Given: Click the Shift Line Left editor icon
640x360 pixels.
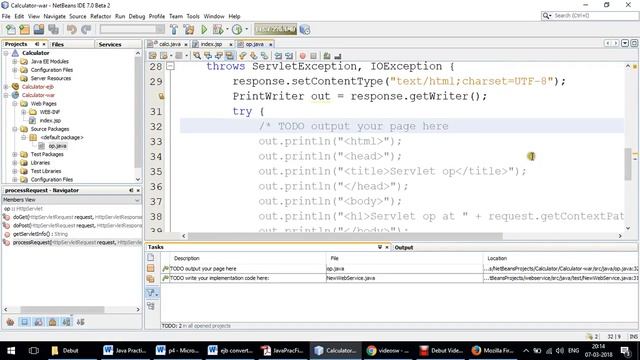Looking at the screenshot, I should click(x=278, y=56).
